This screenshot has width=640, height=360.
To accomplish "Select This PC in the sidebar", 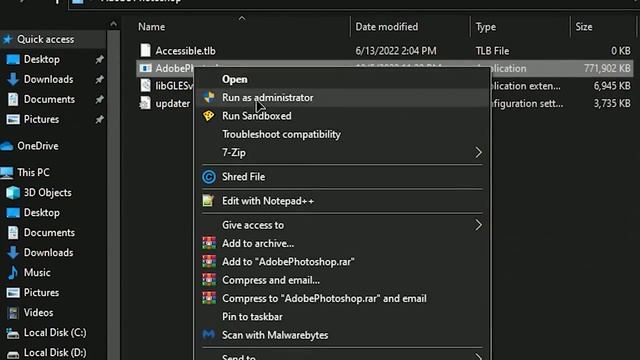I will 33,172.
